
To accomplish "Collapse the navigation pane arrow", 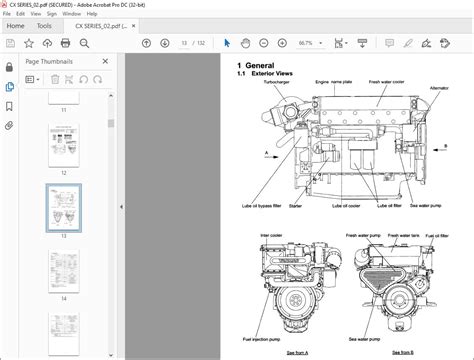I will click(121, 207).
